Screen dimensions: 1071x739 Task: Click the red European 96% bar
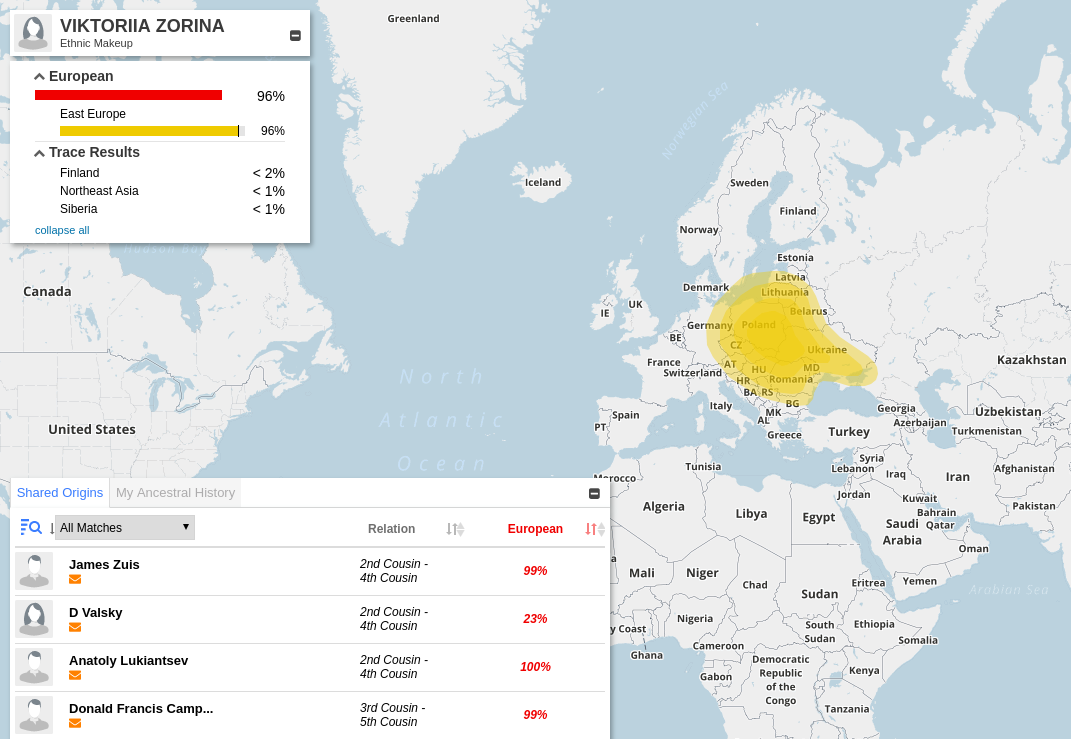pos(128,96)
